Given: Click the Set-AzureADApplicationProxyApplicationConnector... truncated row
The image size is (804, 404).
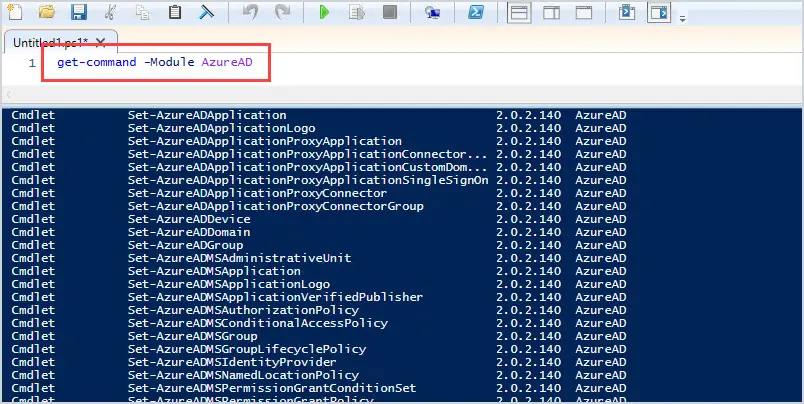Looking at the screenshot, I should (308, 154).
